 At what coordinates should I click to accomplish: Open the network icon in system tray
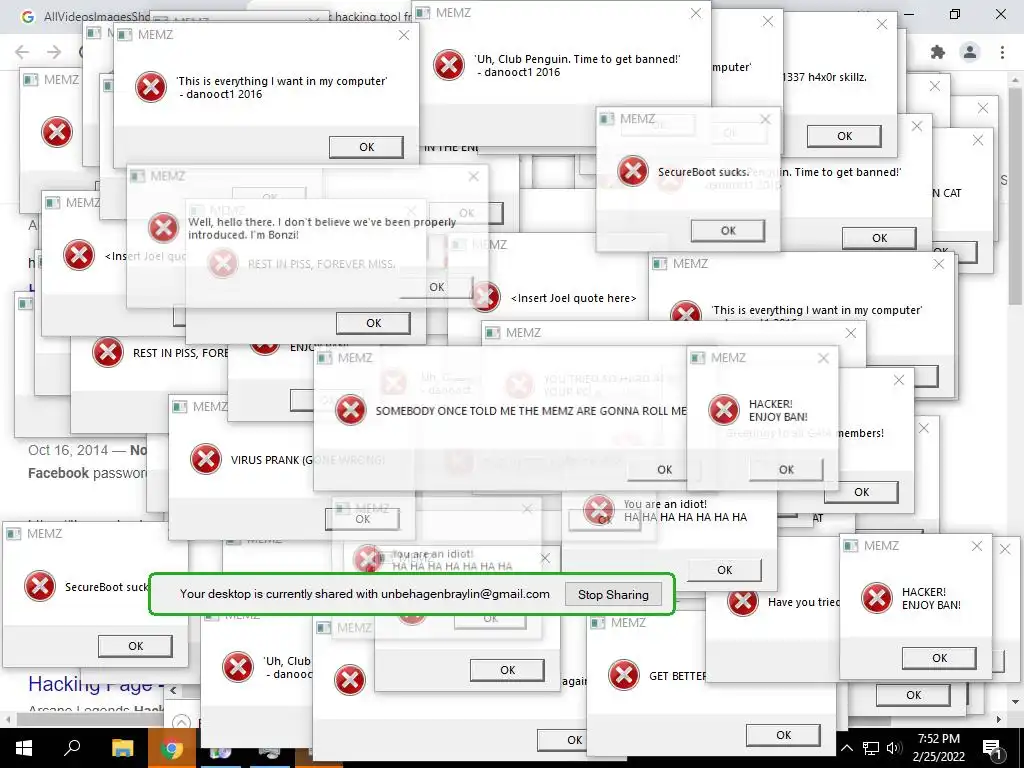(871, 748)
